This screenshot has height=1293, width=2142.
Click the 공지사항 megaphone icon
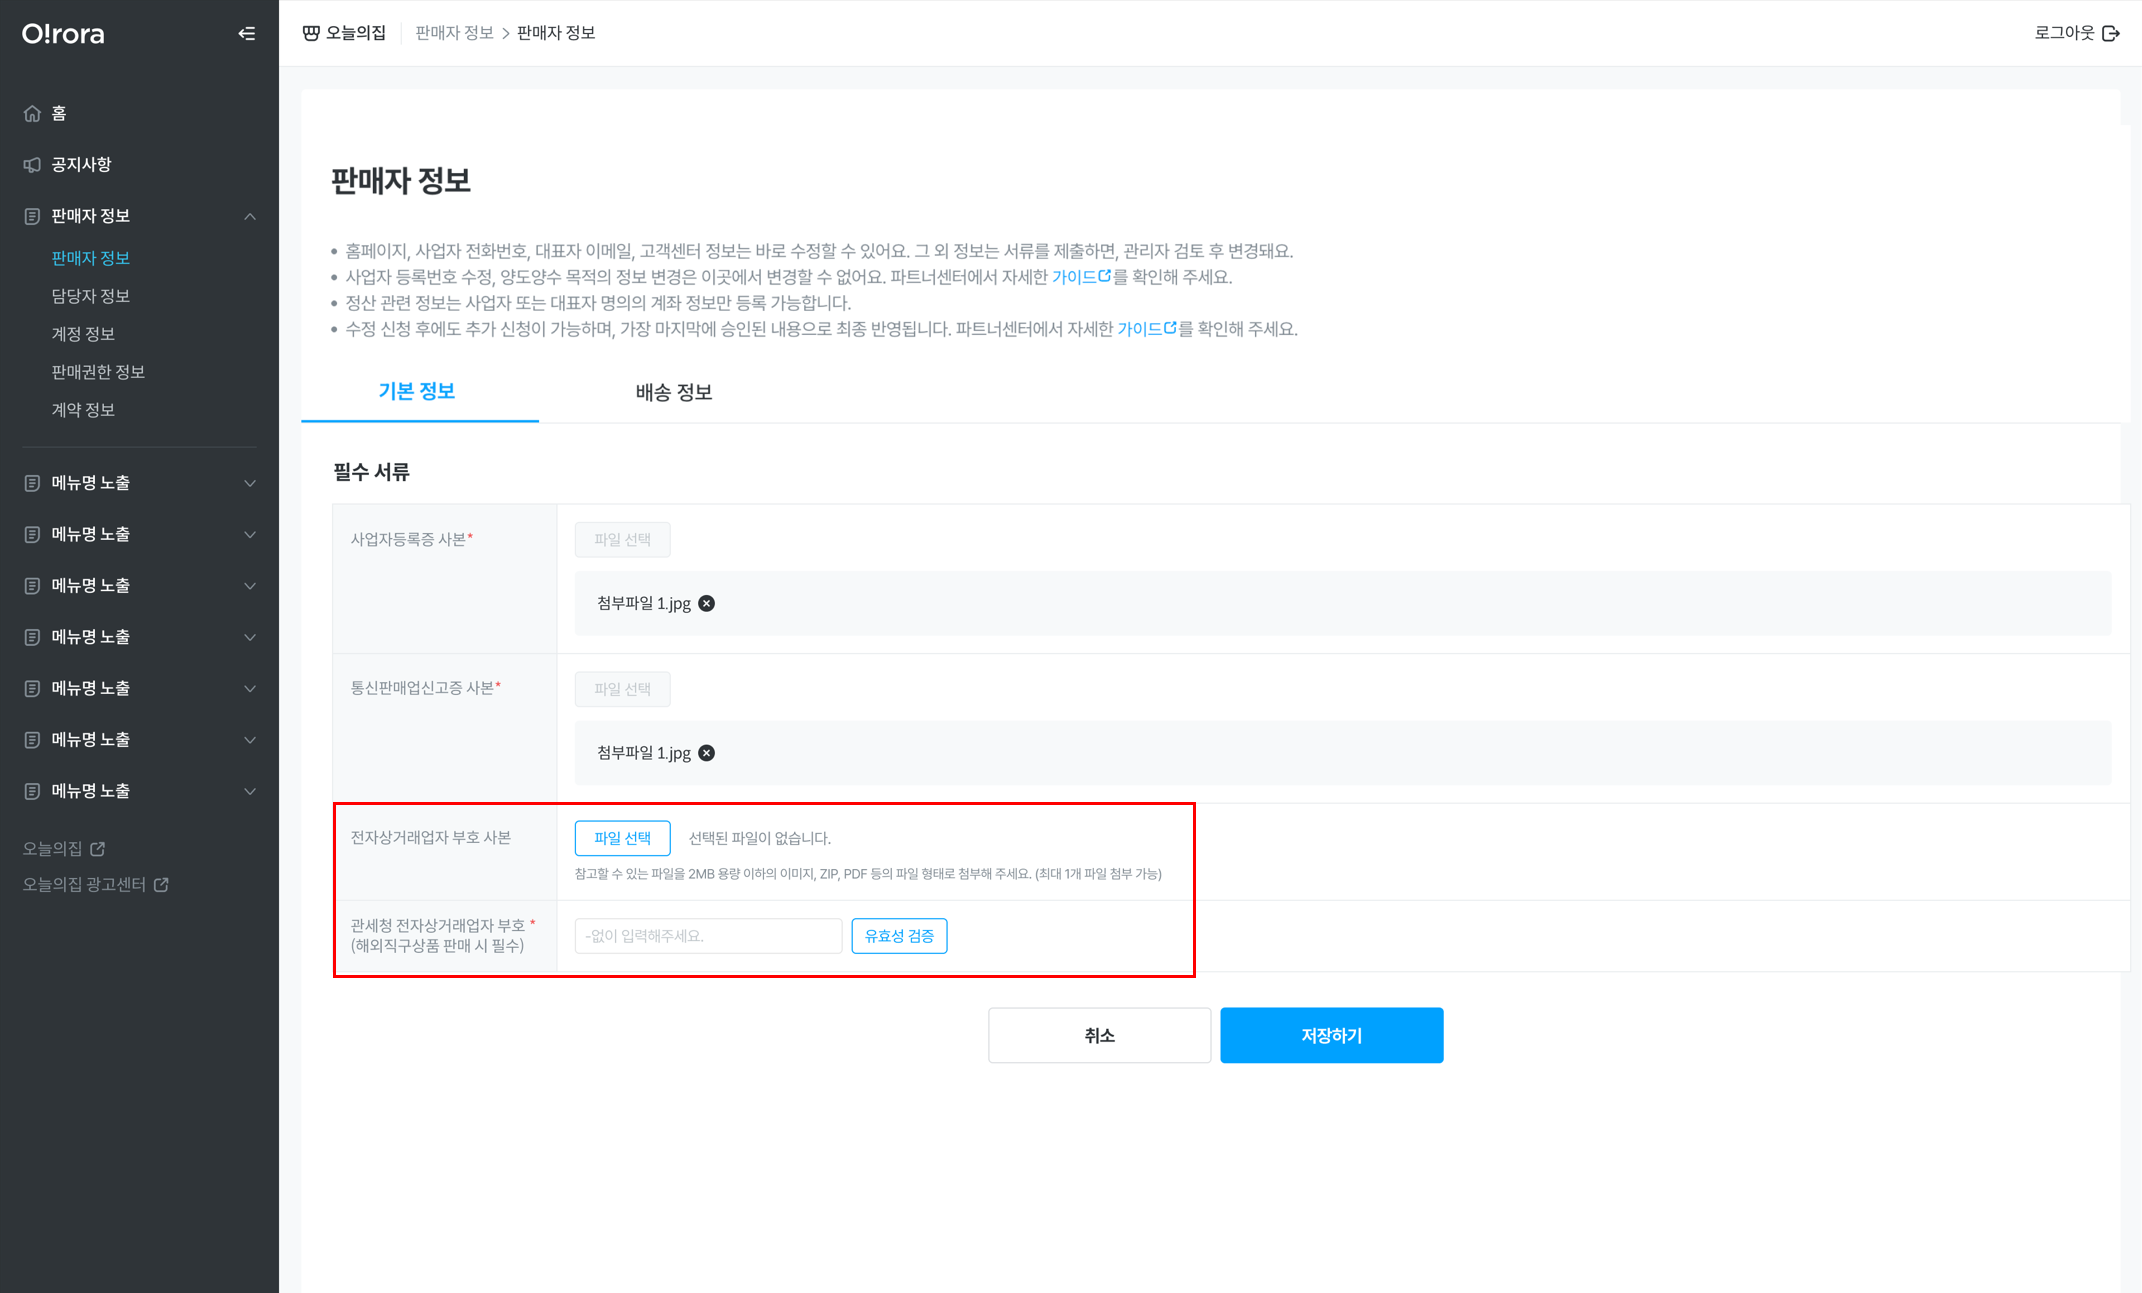pyautogui.click(x=32, y=165)
